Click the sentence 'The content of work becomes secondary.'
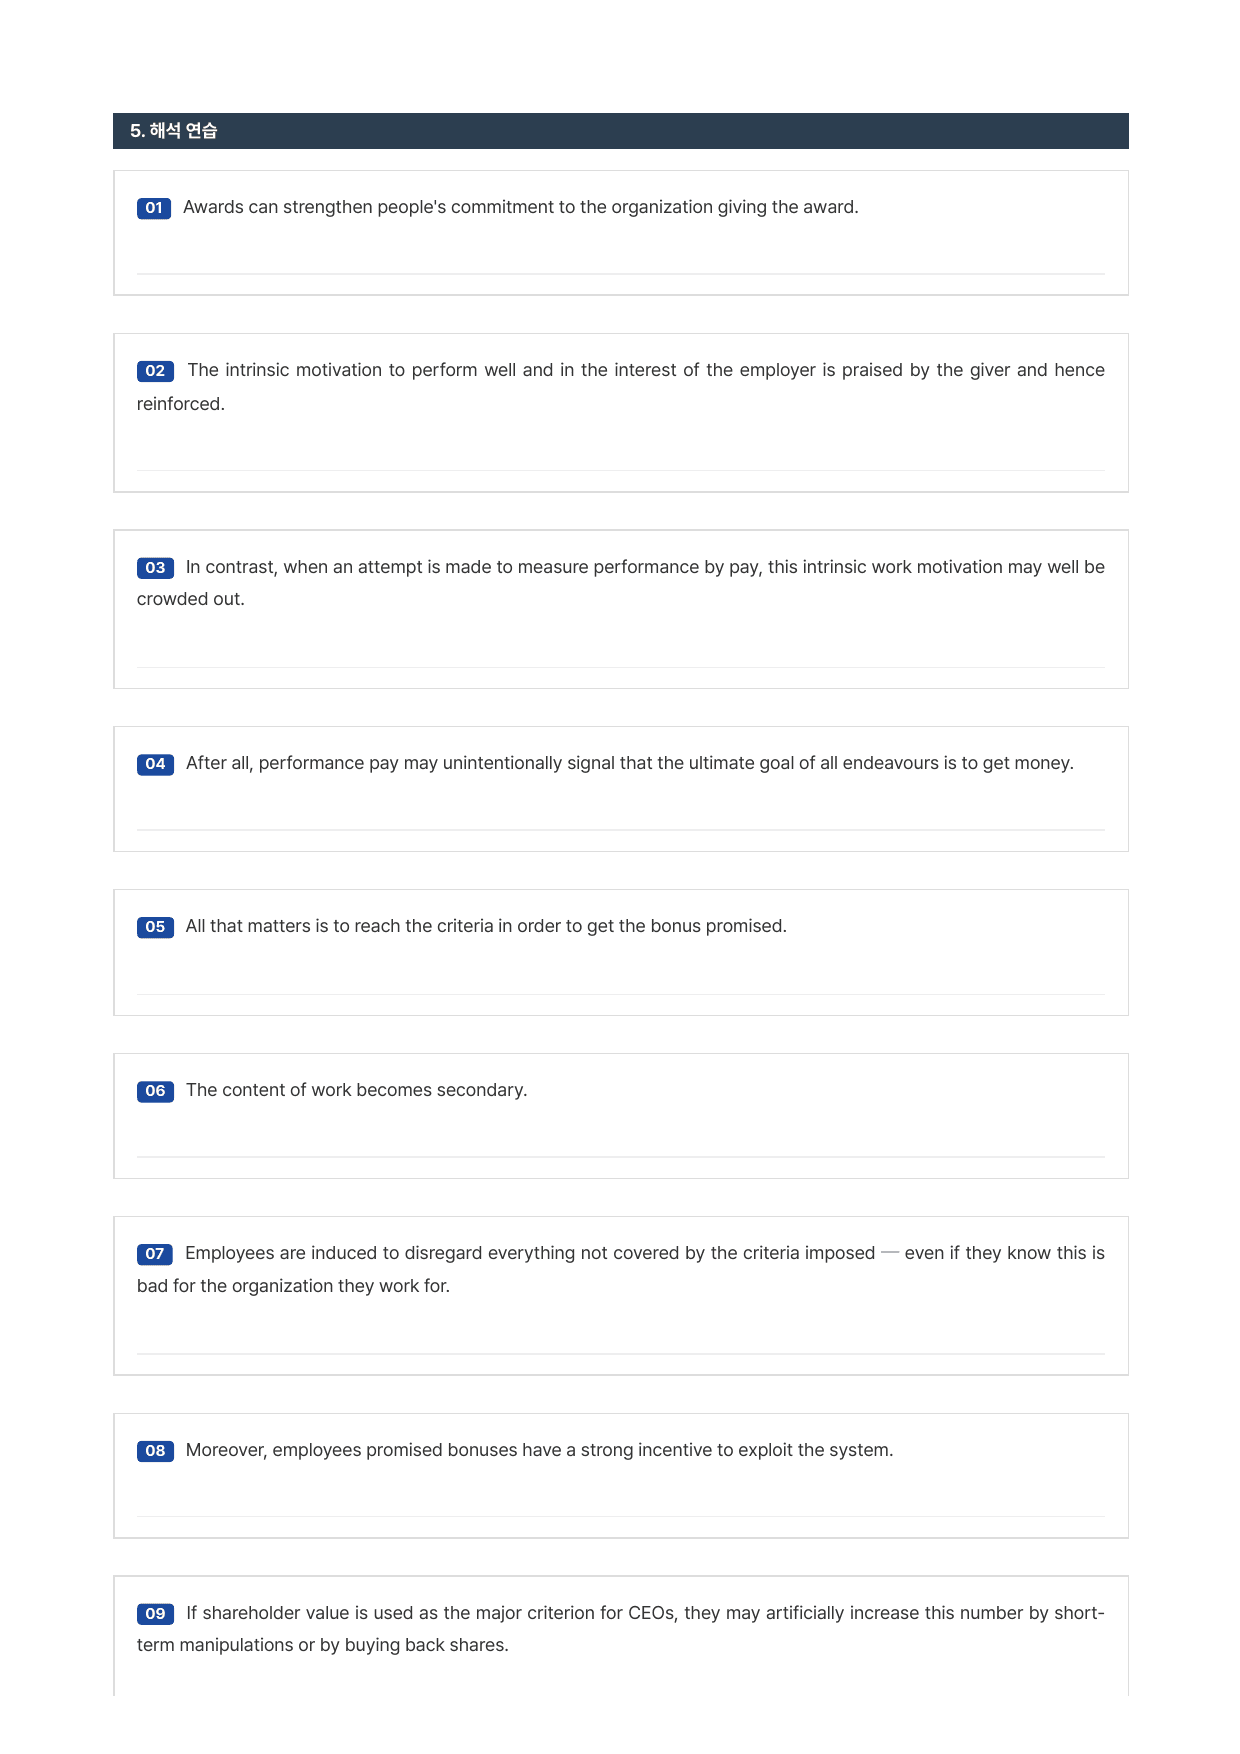1240x1754 pixels. click(356, 1090)
